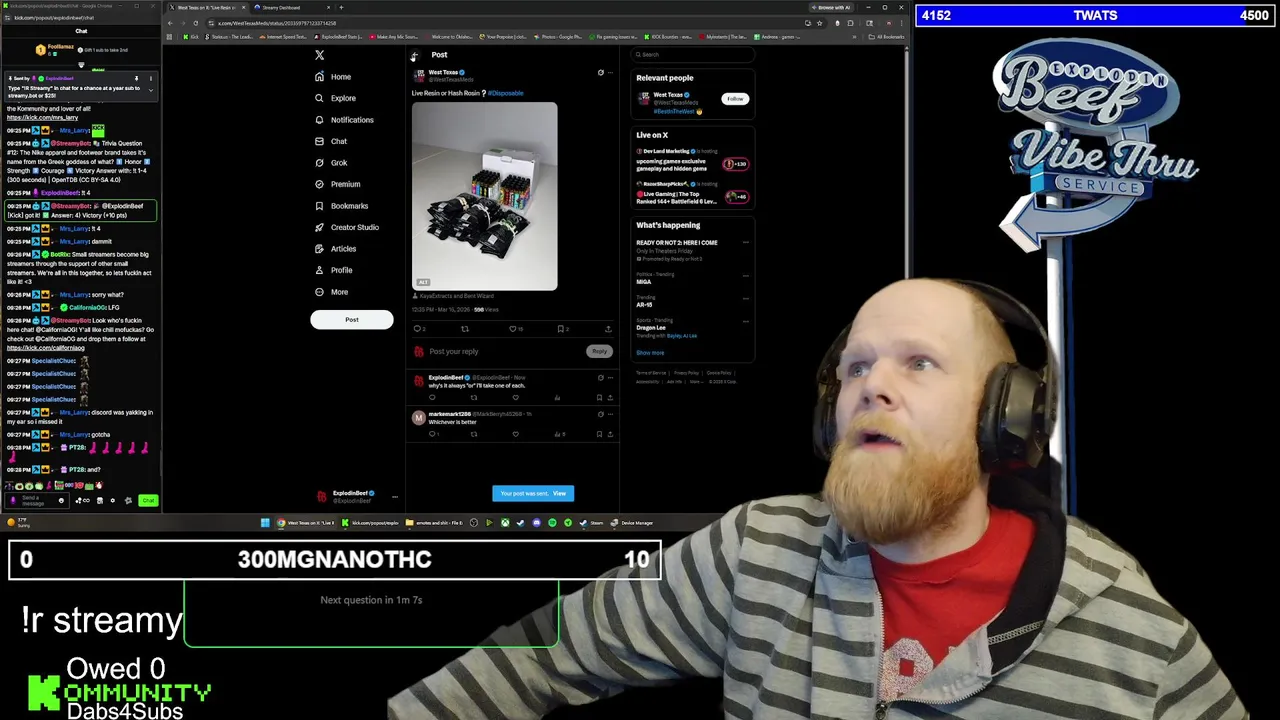This screenshot has width=1280, height=720.
Task: Follow West Texas in Relevant people
Action: [x=735, y=99]
